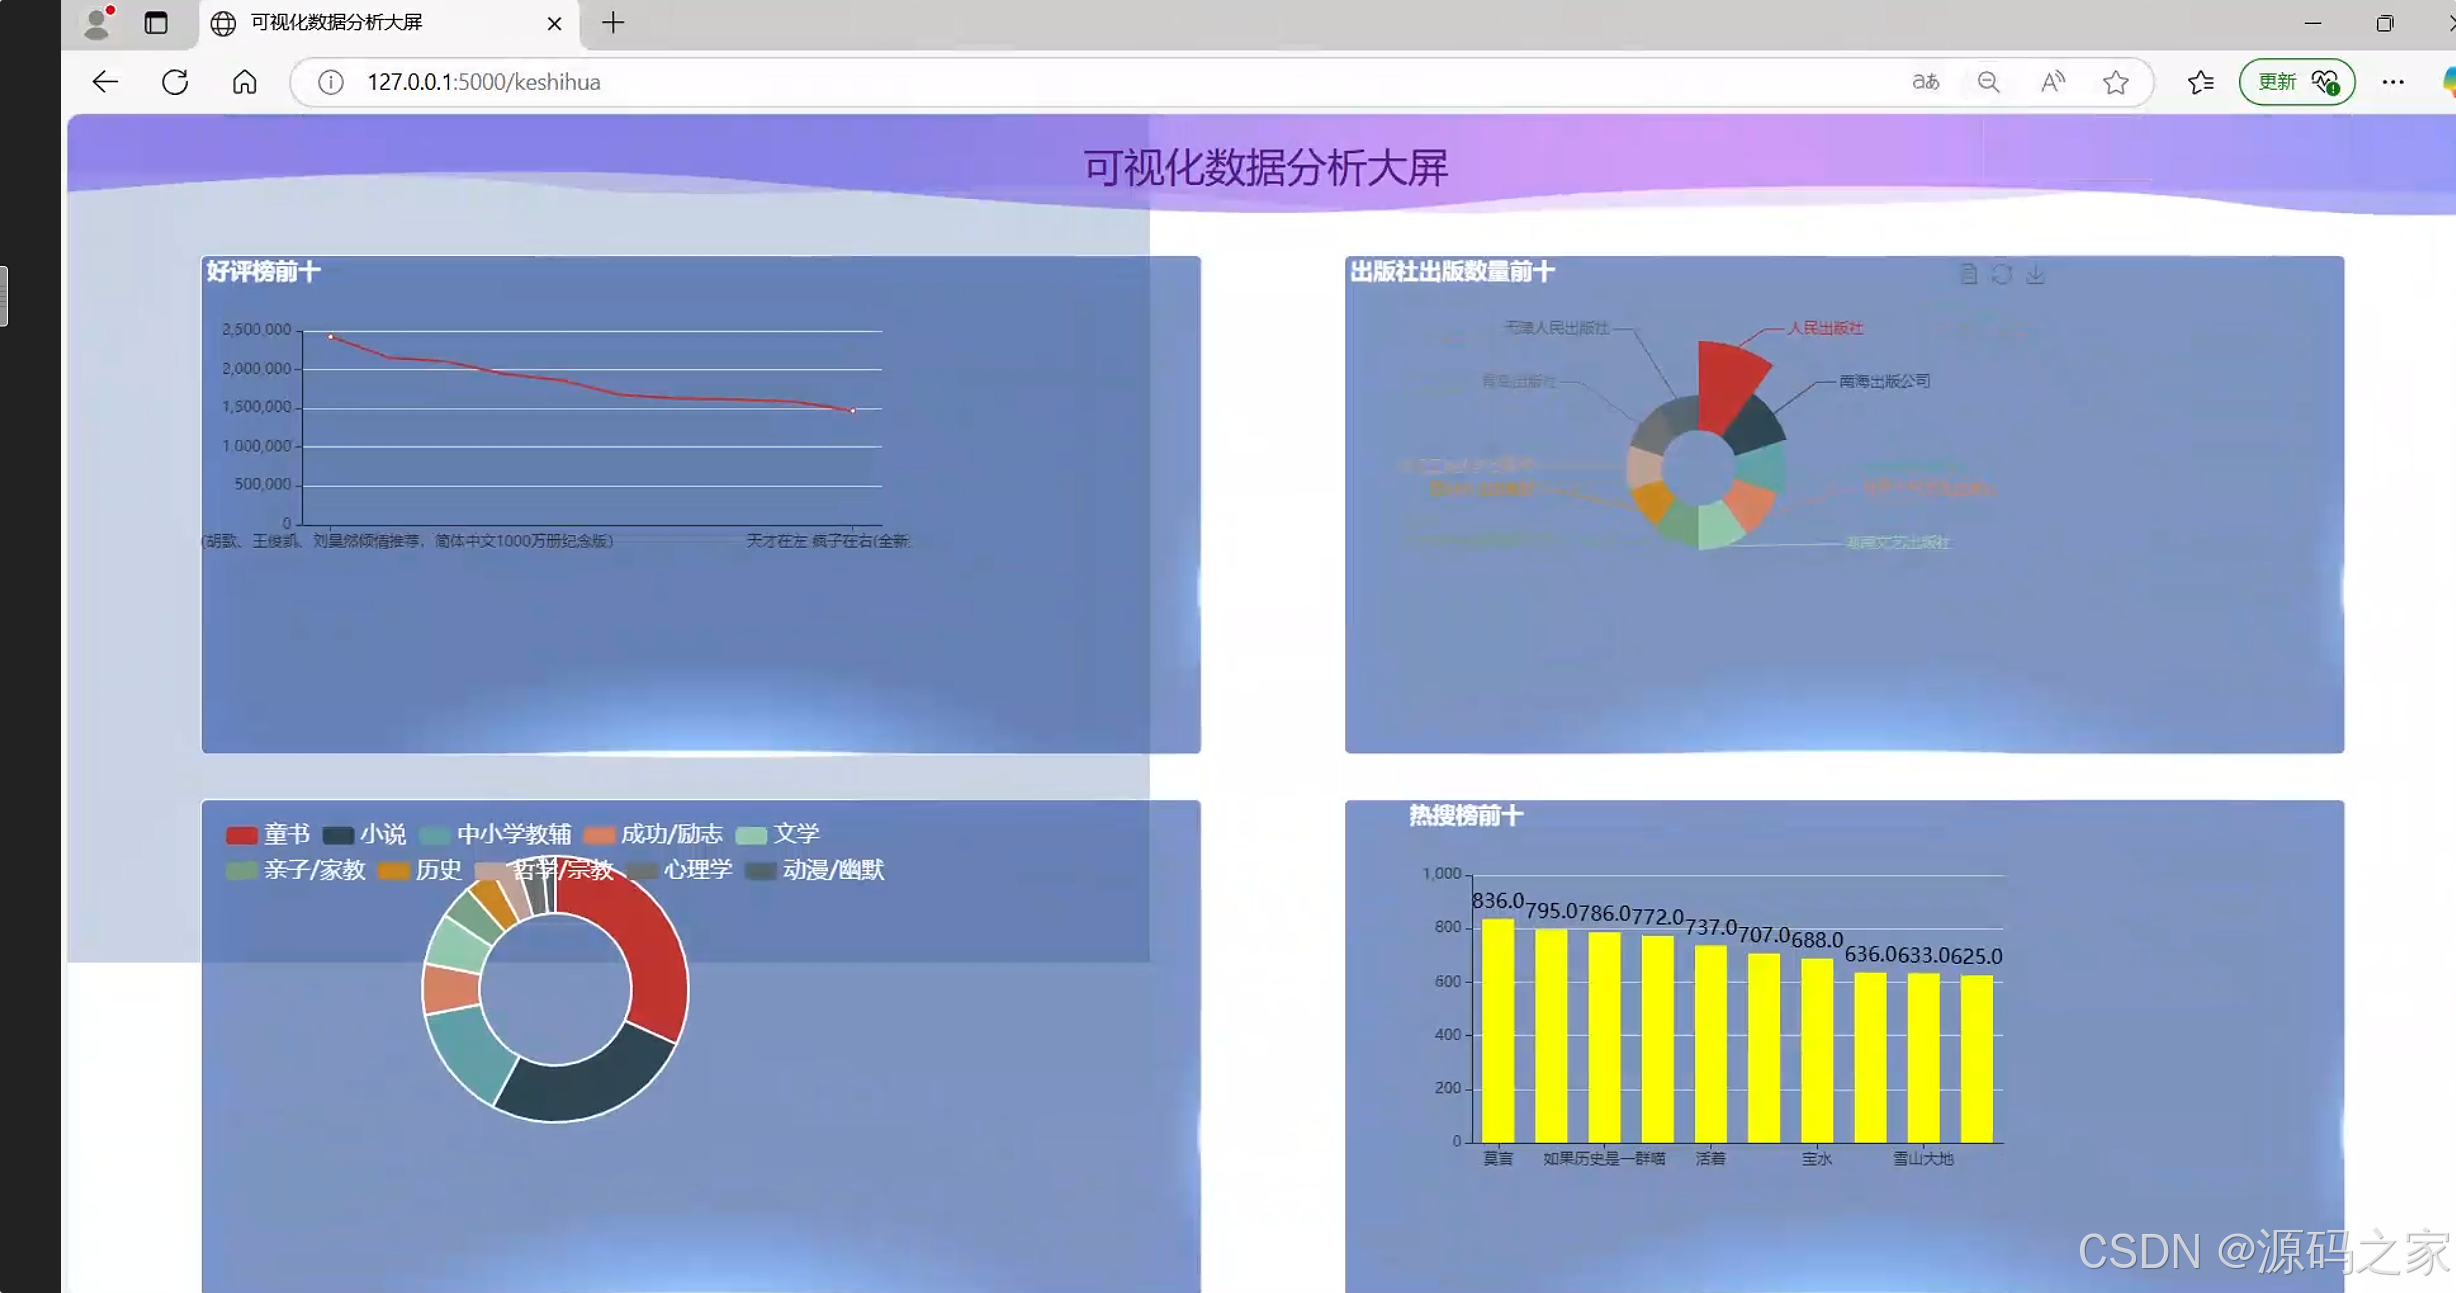Reload the page with refresh icon
2456x1293 pixels.
click(174, 81)
